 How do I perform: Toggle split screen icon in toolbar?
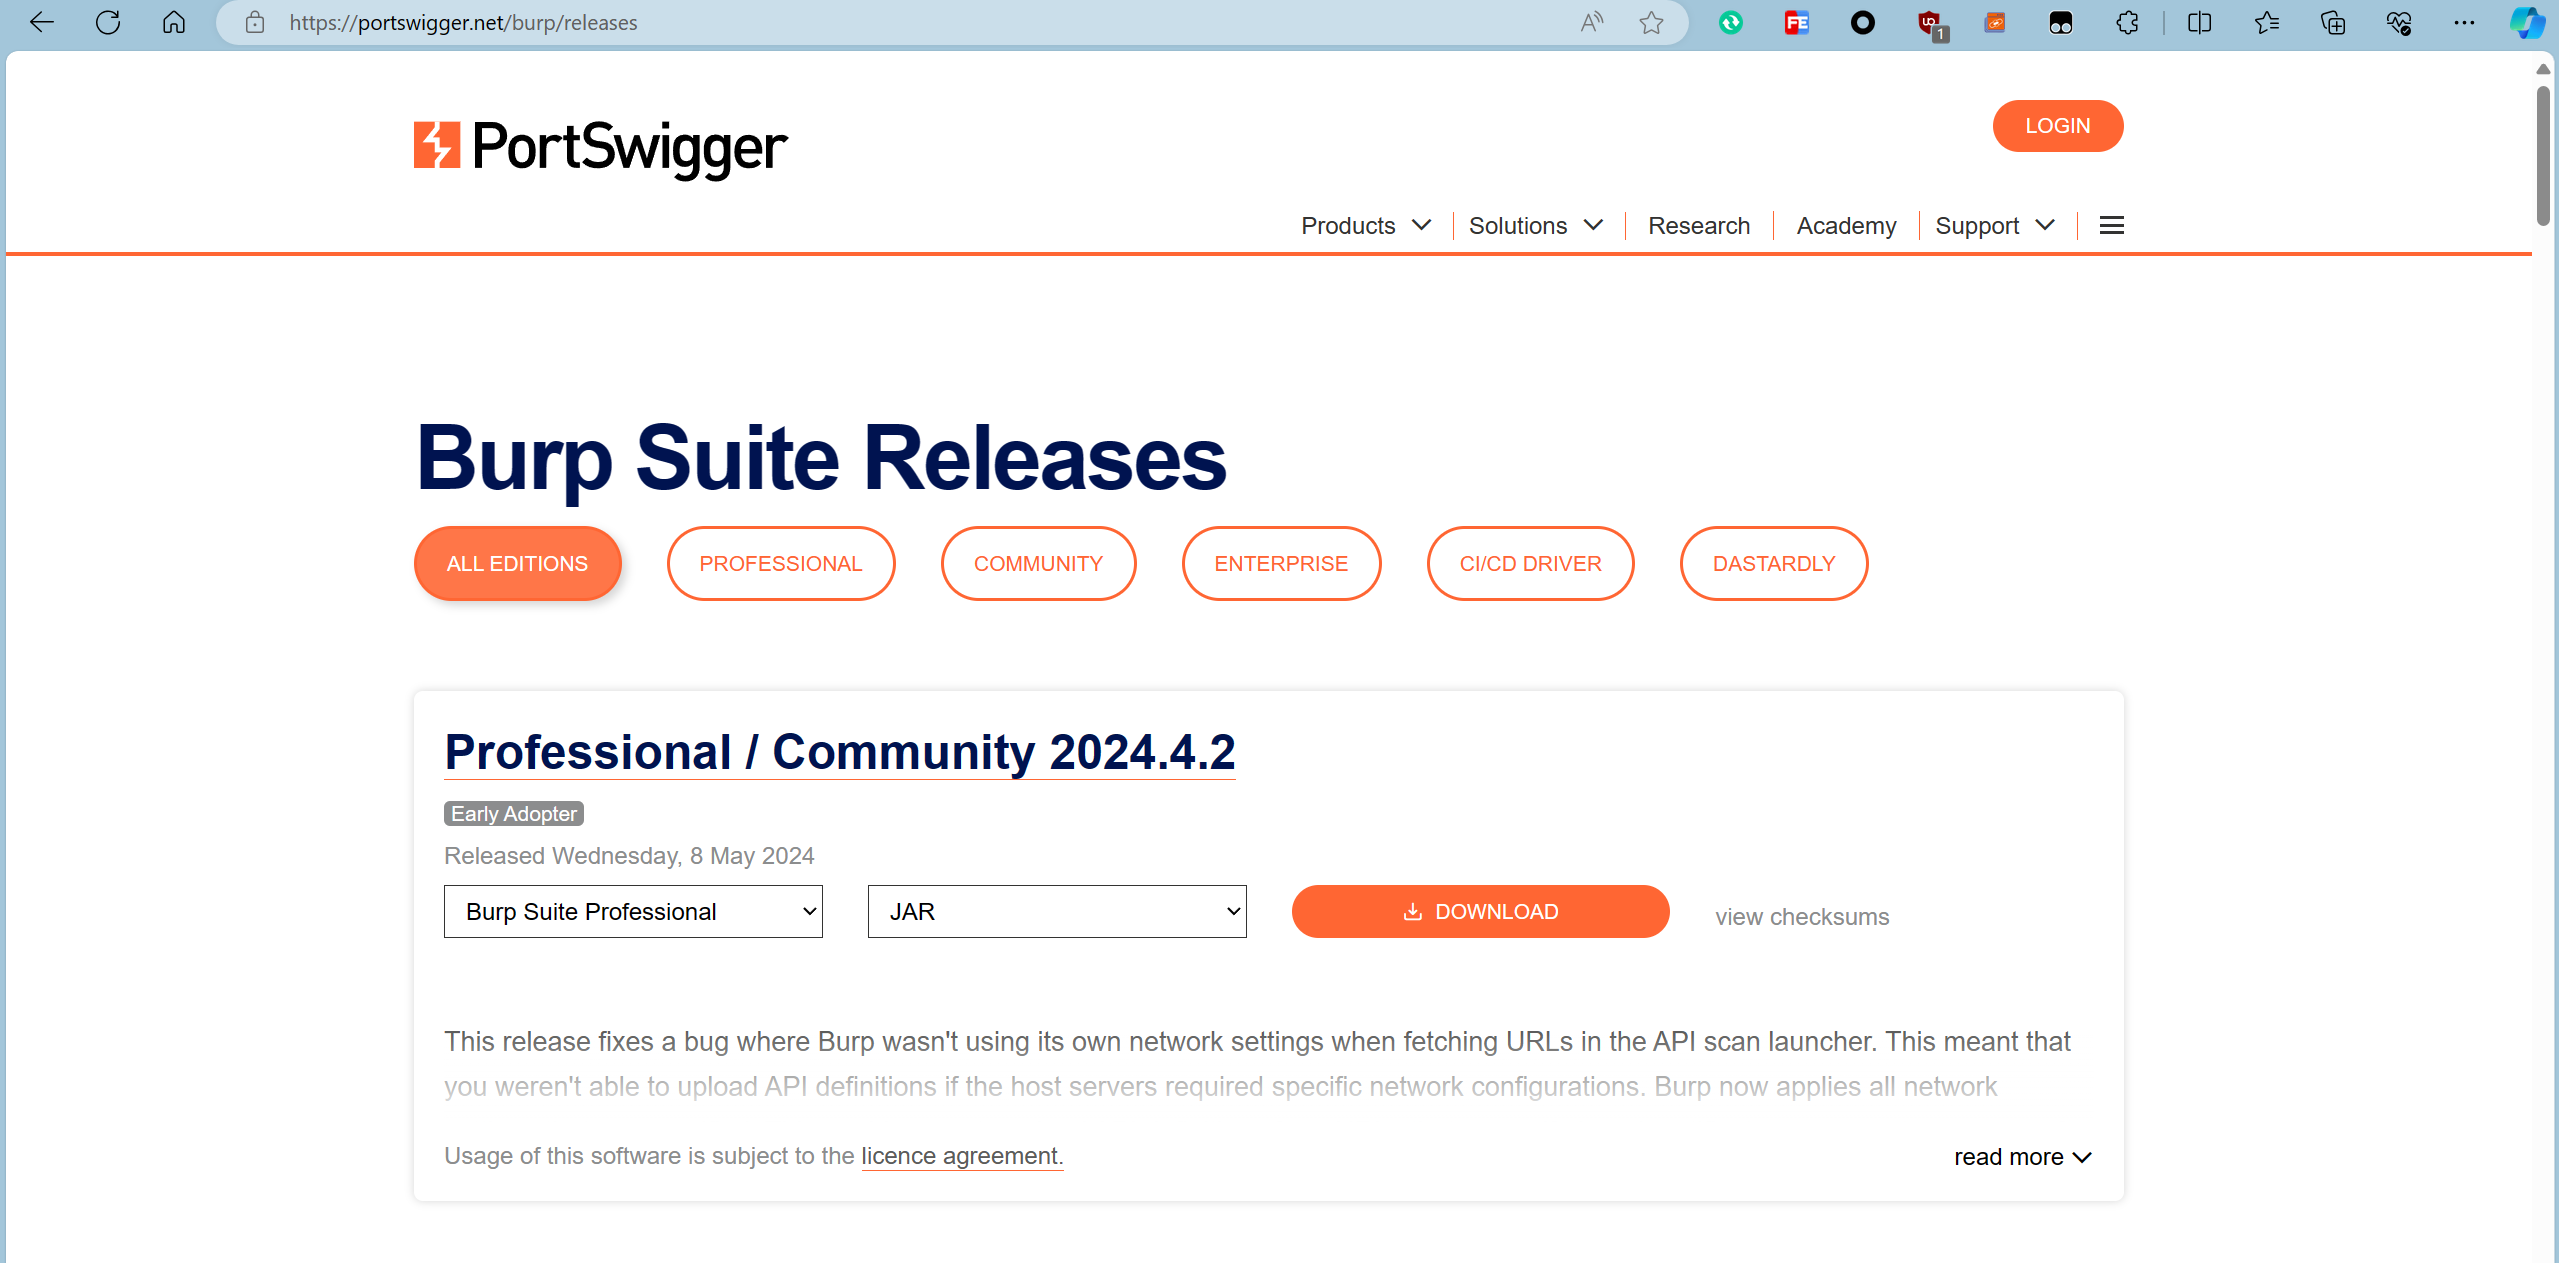point(2199,22)
